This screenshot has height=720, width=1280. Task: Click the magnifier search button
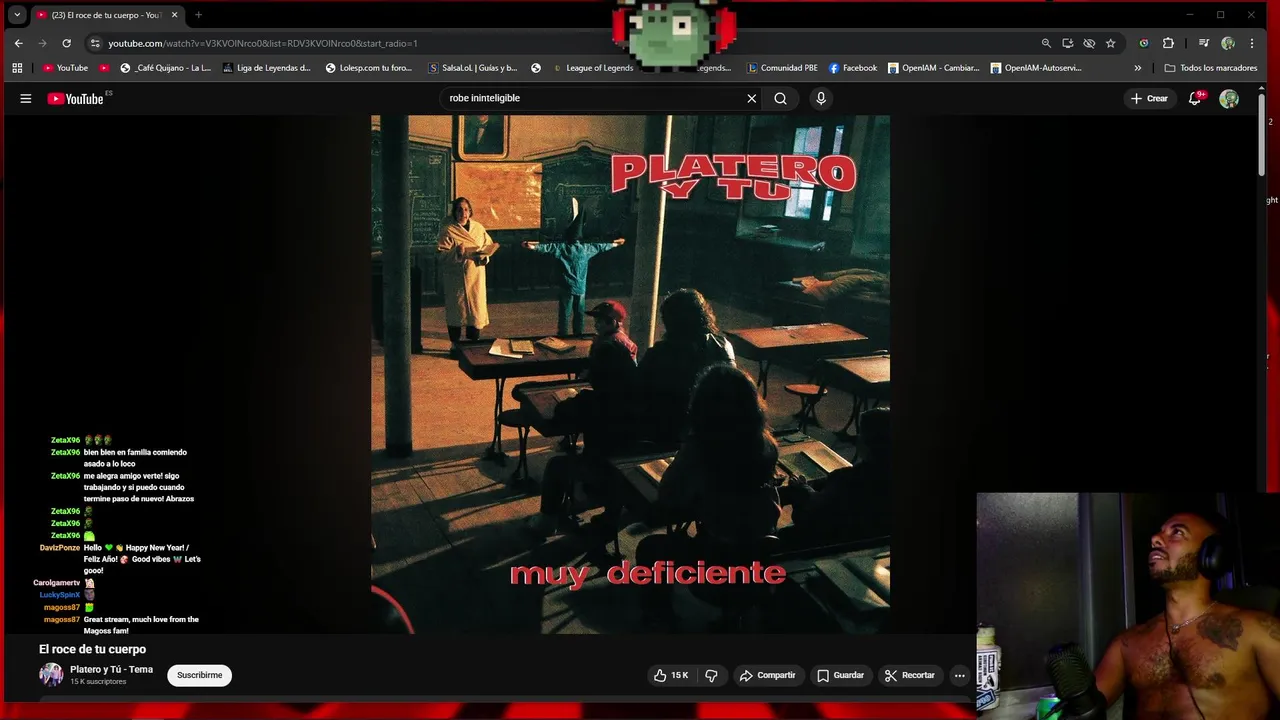(780, 98)
